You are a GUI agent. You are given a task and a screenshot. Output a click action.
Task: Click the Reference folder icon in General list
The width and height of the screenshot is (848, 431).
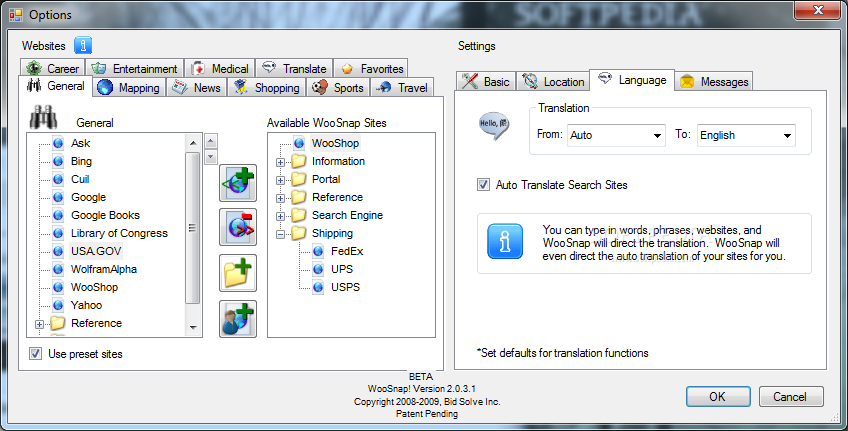[58, 323]
